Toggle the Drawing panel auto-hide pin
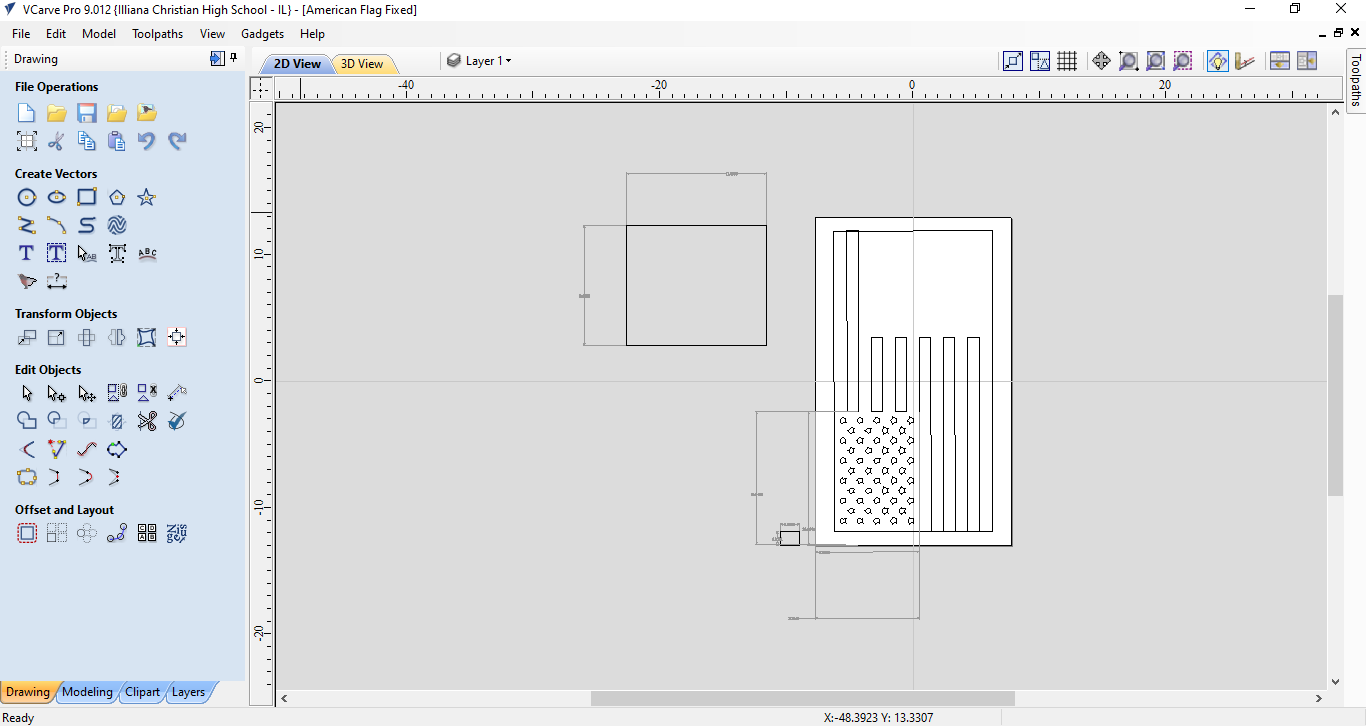Image resolution: width=1366 pixels, height=726 pixels. coord(234,59)
